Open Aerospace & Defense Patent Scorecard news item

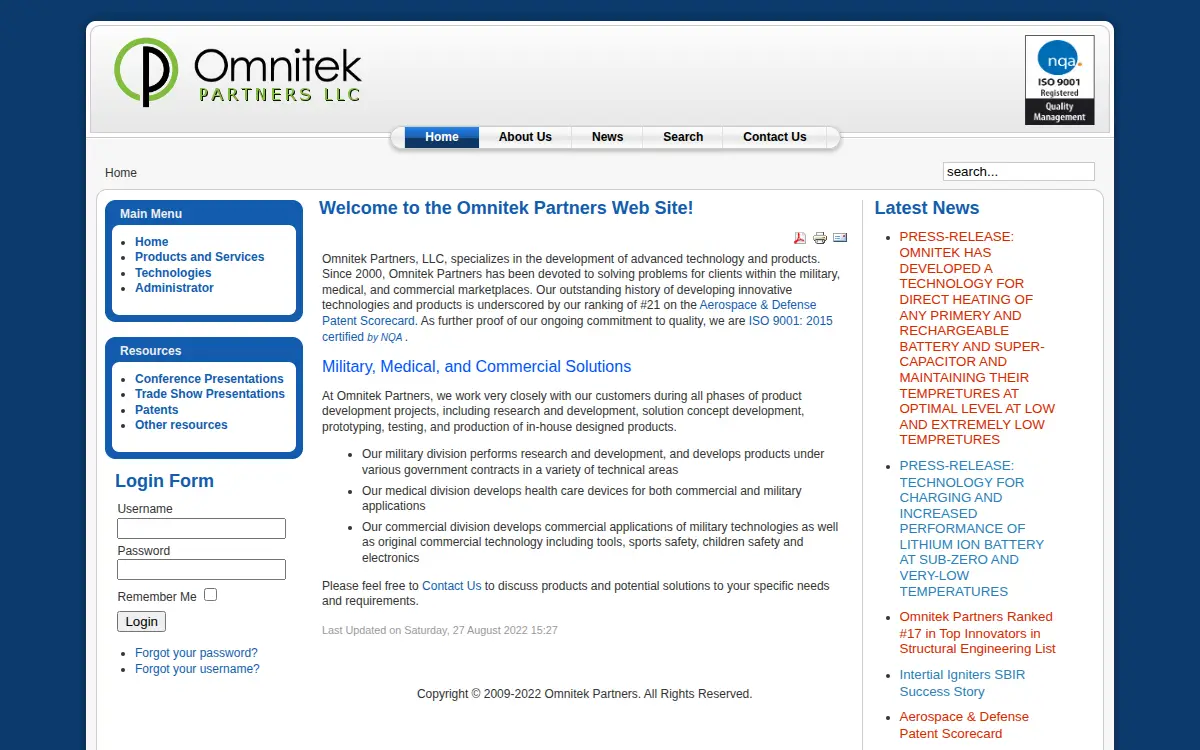point(964,725)
